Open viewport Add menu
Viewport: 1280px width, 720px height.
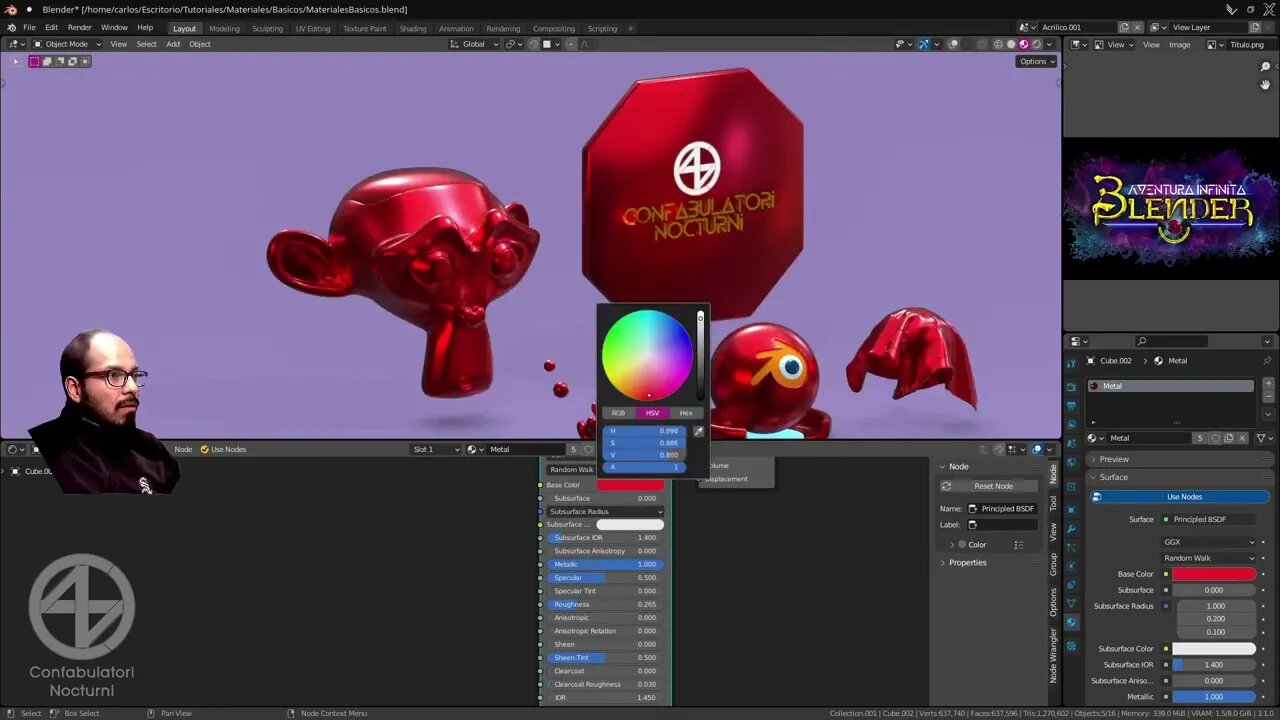173,44
